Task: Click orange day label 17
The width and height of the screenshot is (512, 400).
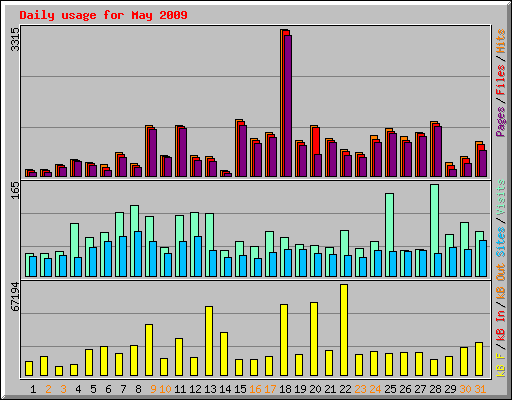Action: [x=270, y=389]
